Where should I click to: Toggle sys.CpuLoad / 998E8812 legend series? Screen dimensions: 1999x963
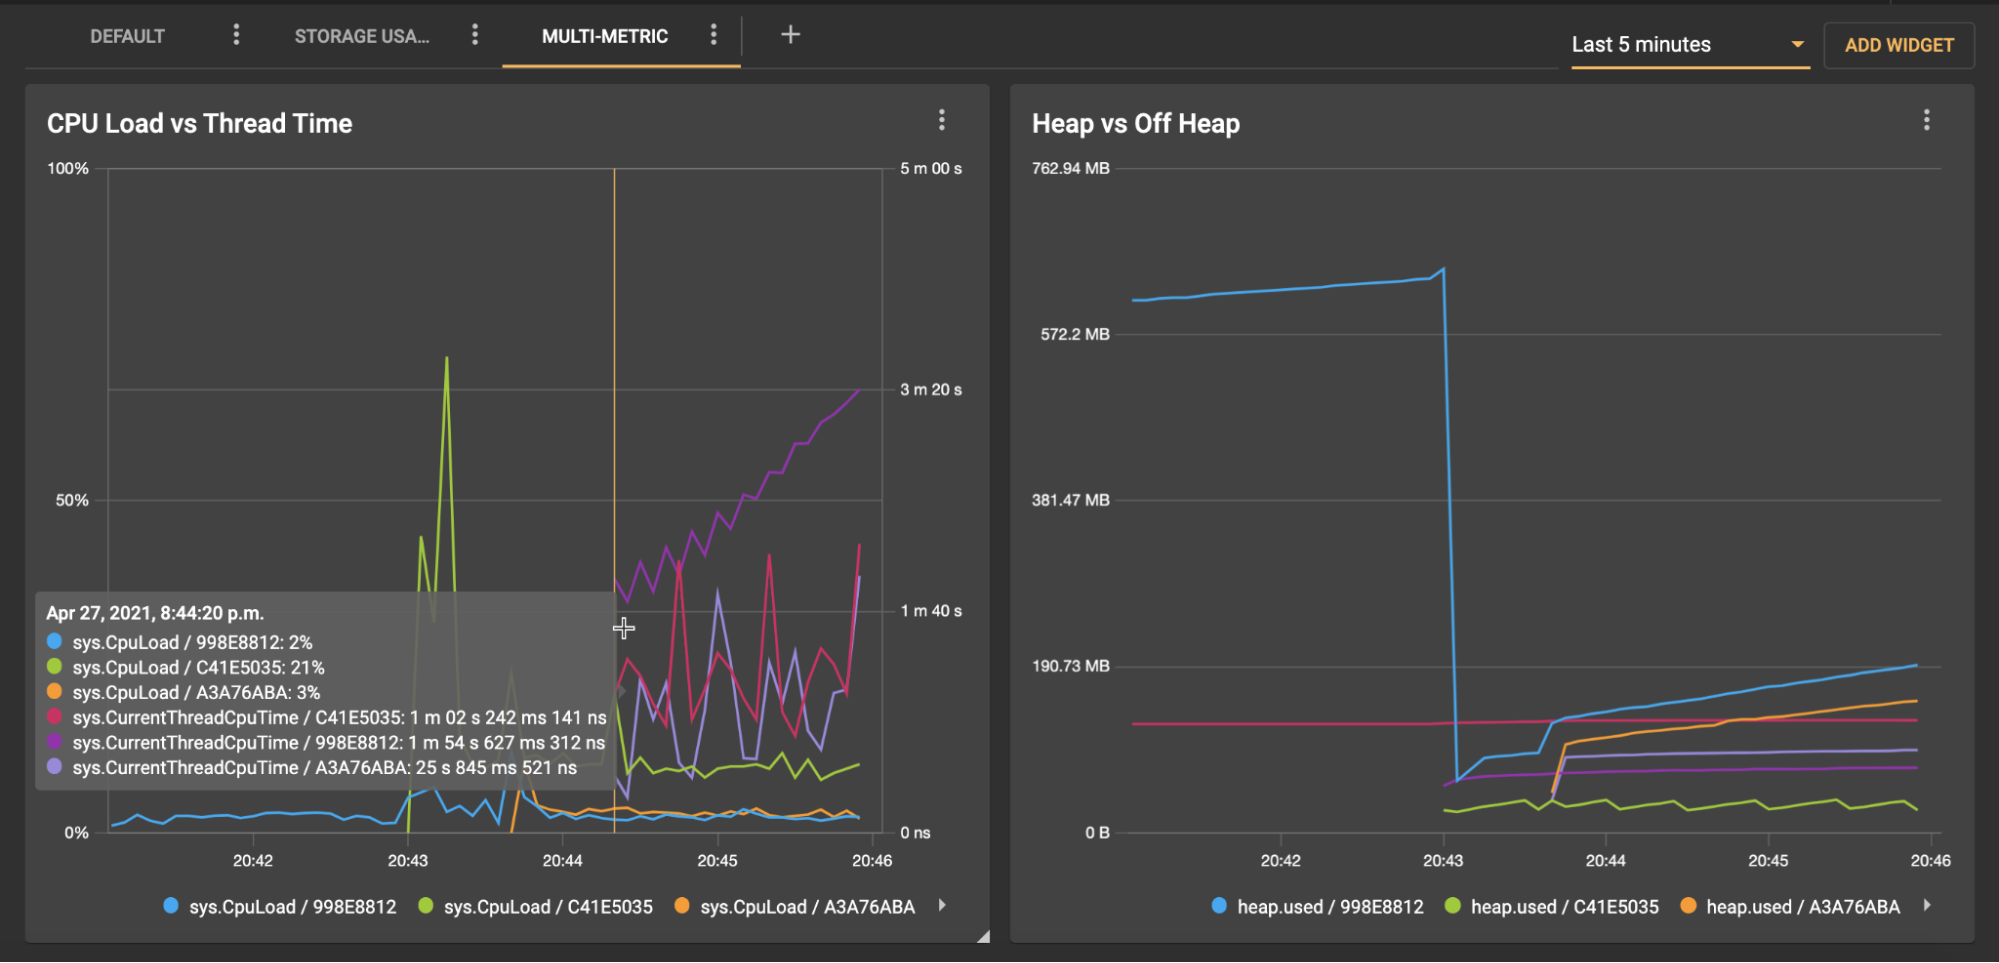[280, 907]
